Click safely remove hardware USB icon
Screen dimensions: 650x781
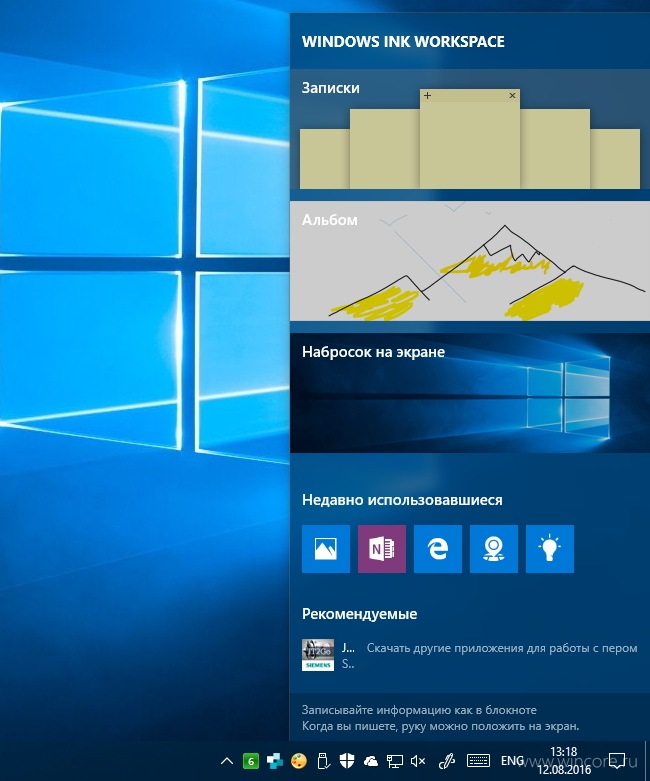click(323, 761)
